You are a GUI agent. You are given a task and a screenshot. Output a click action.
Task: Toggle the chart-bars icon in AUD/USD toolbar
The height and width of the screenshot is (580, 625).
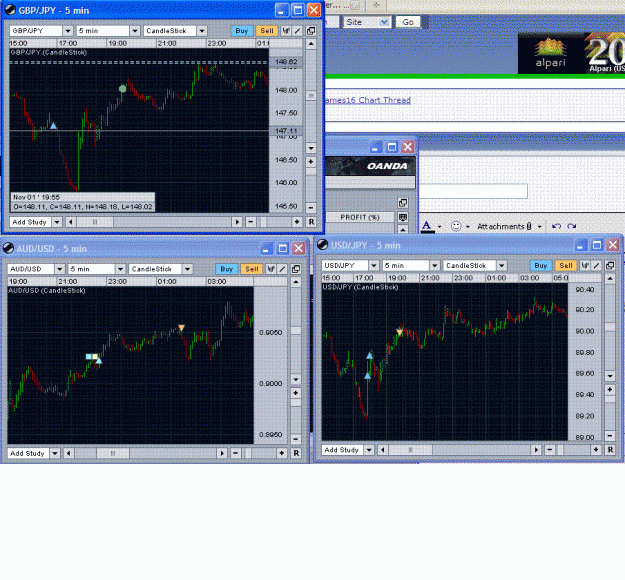click(271, 269)
